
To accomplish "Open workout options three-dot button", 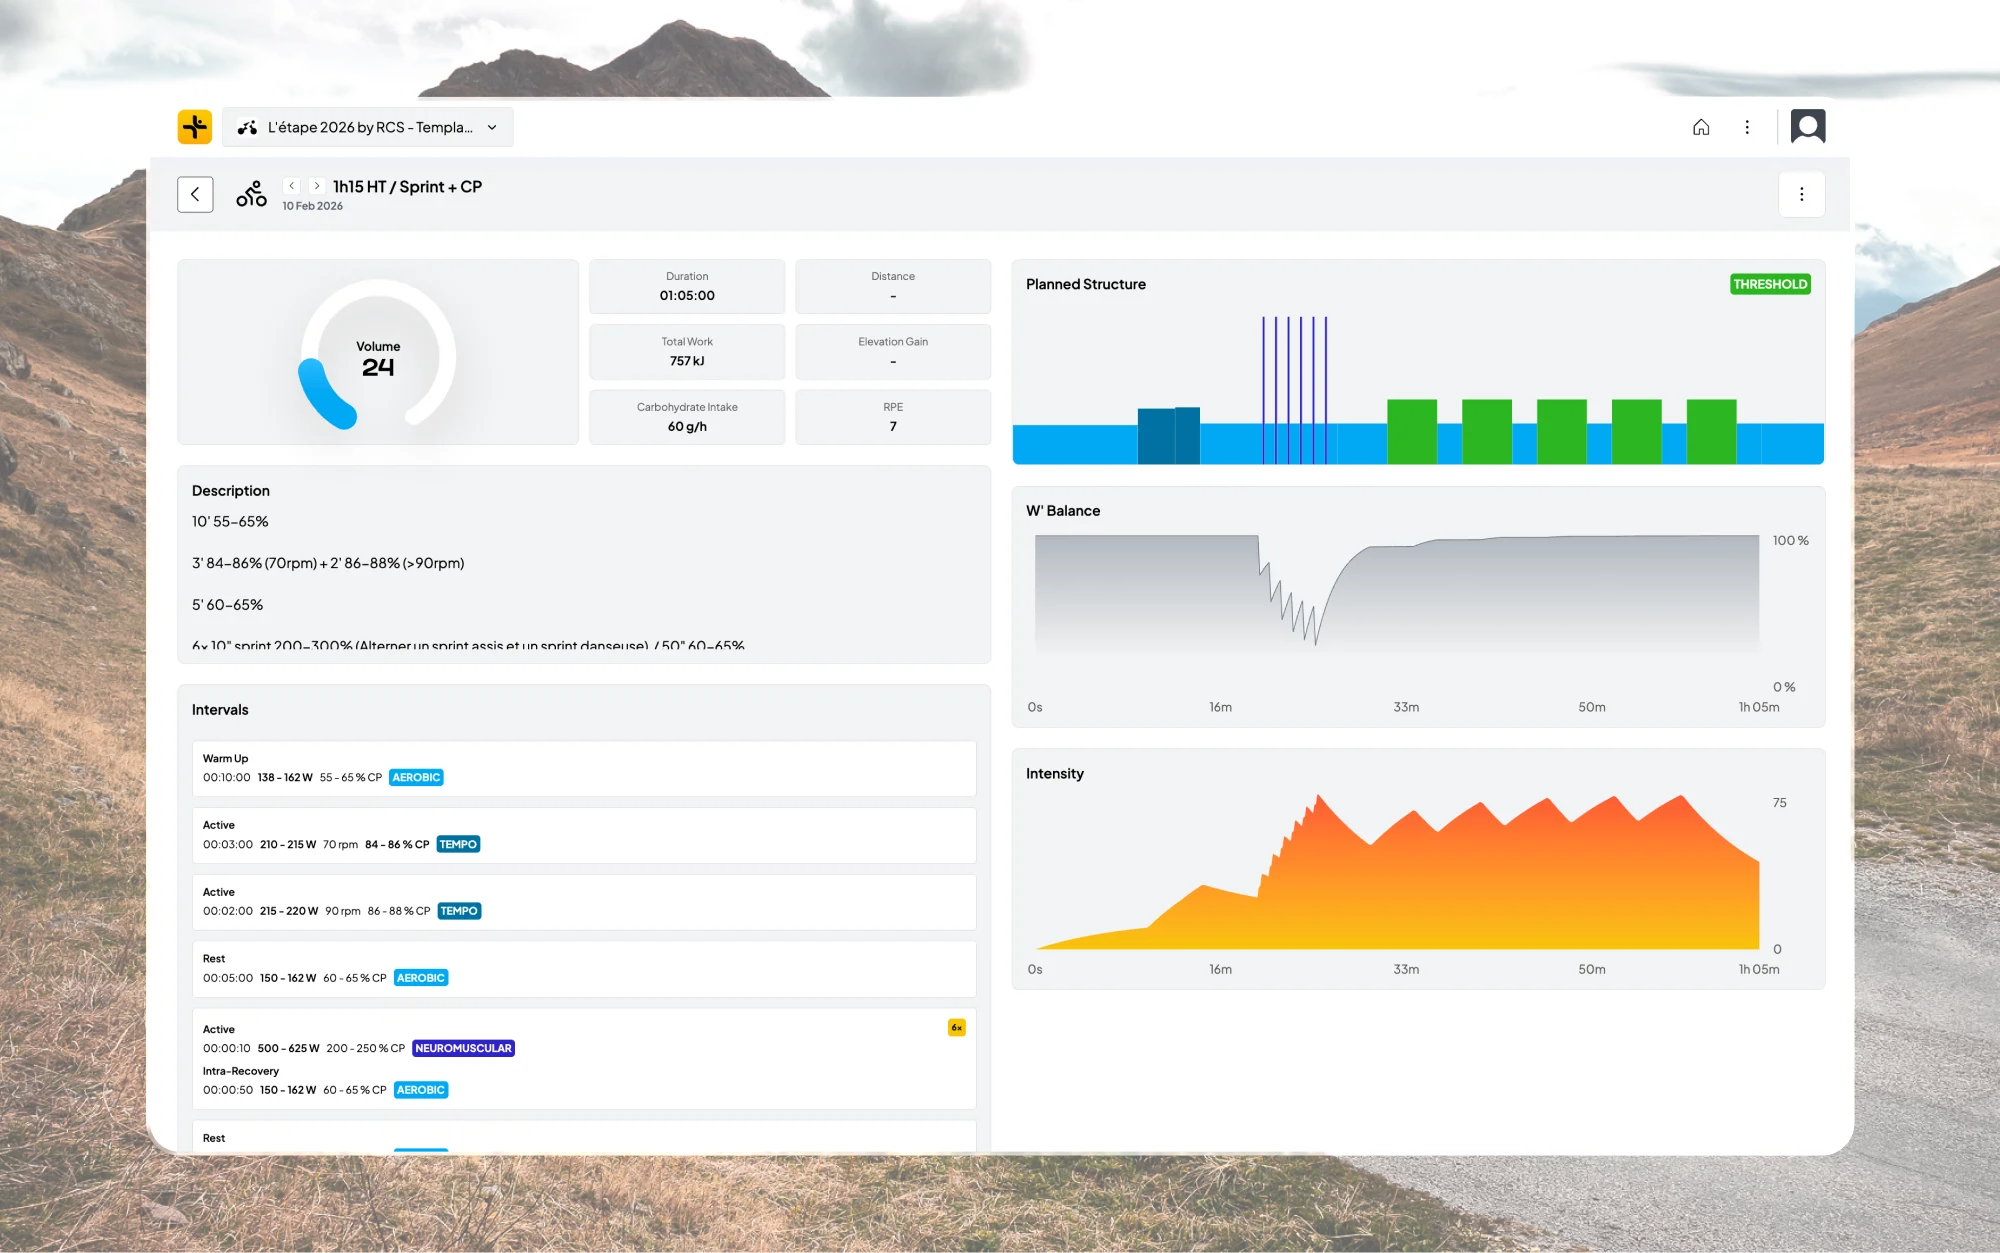I will tap(1801, 194).
